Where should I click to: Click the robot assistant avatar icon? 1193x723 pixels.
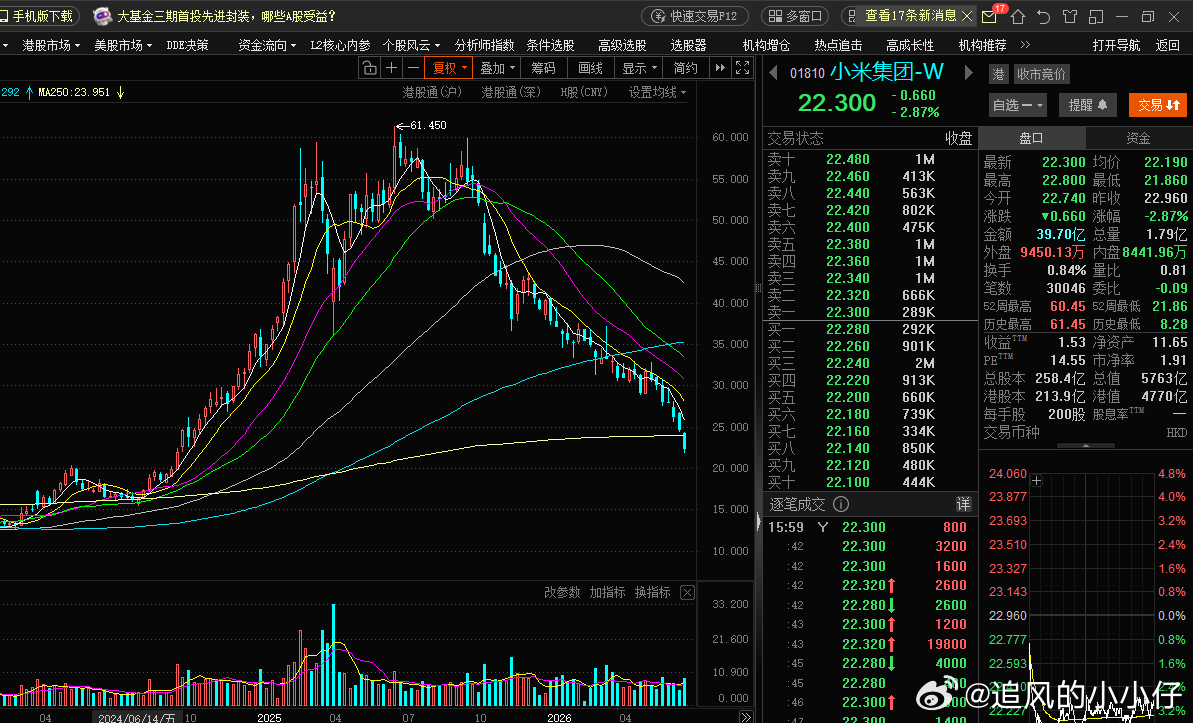click(103, 16)
